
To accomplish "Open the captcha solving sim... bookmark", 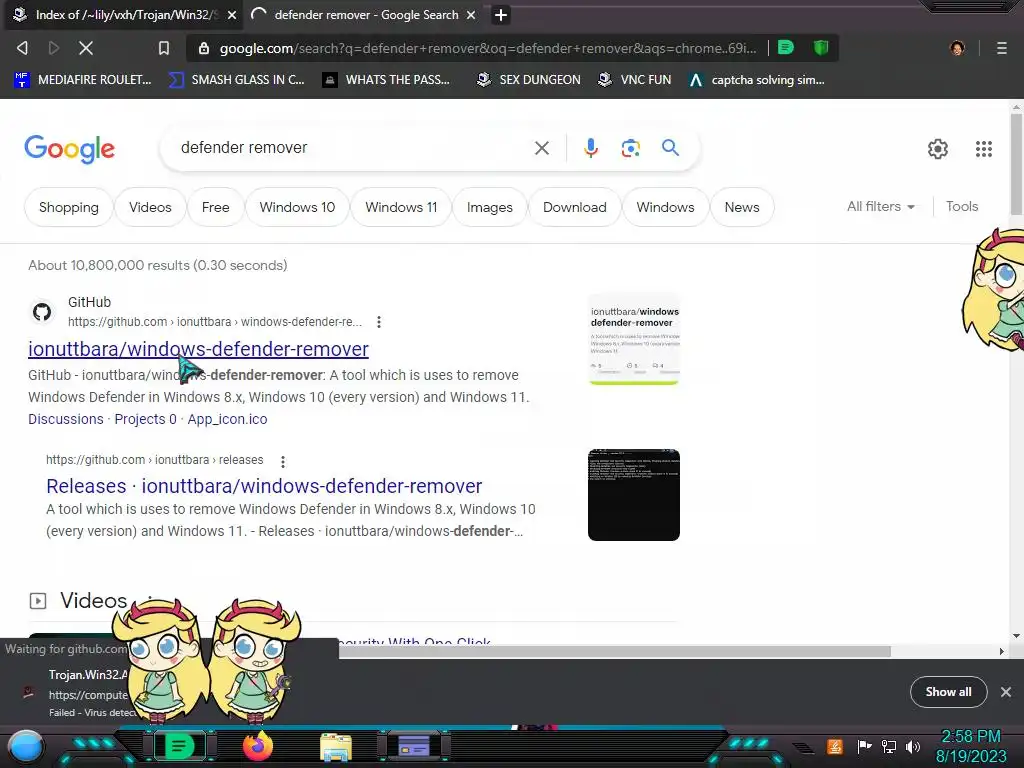I will click(757, 80).
